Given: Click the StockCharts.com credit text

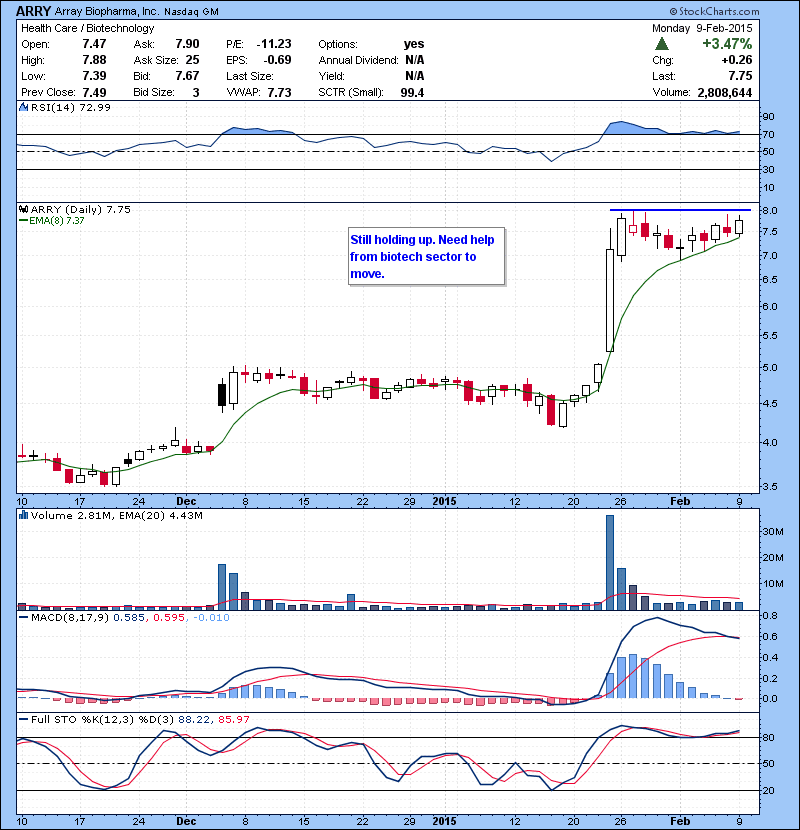Looking at the screenshot, I should (715, 11).
